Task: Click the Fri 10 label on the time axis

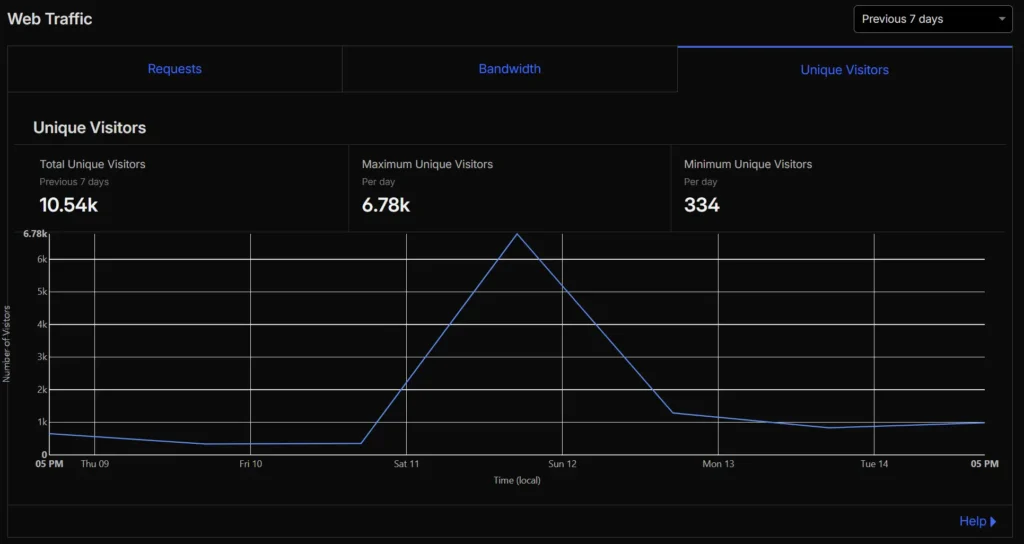Action: (250, 464)
